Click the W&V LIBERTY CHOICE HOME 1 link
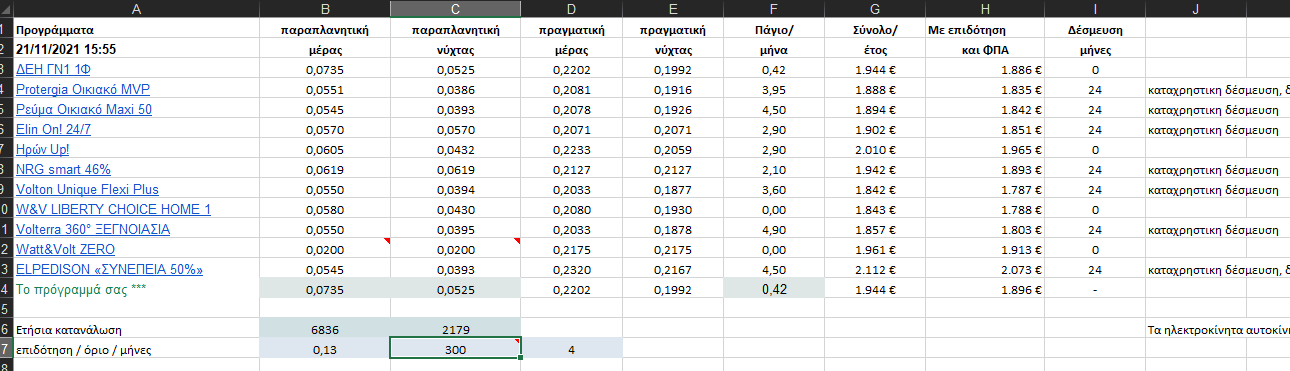 [x=114, y=210]
